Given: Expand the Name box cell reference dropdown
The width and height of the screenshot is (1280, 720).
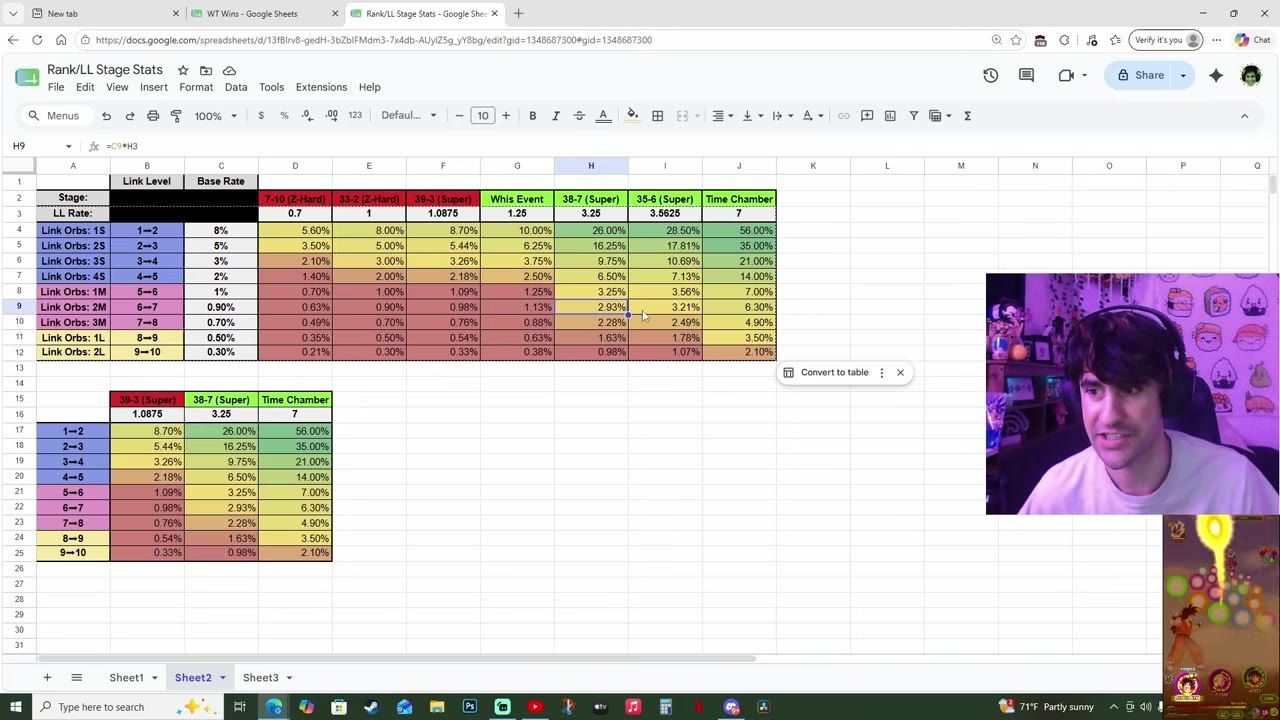Looking at the screenshot, I should [x=69, y=146].
